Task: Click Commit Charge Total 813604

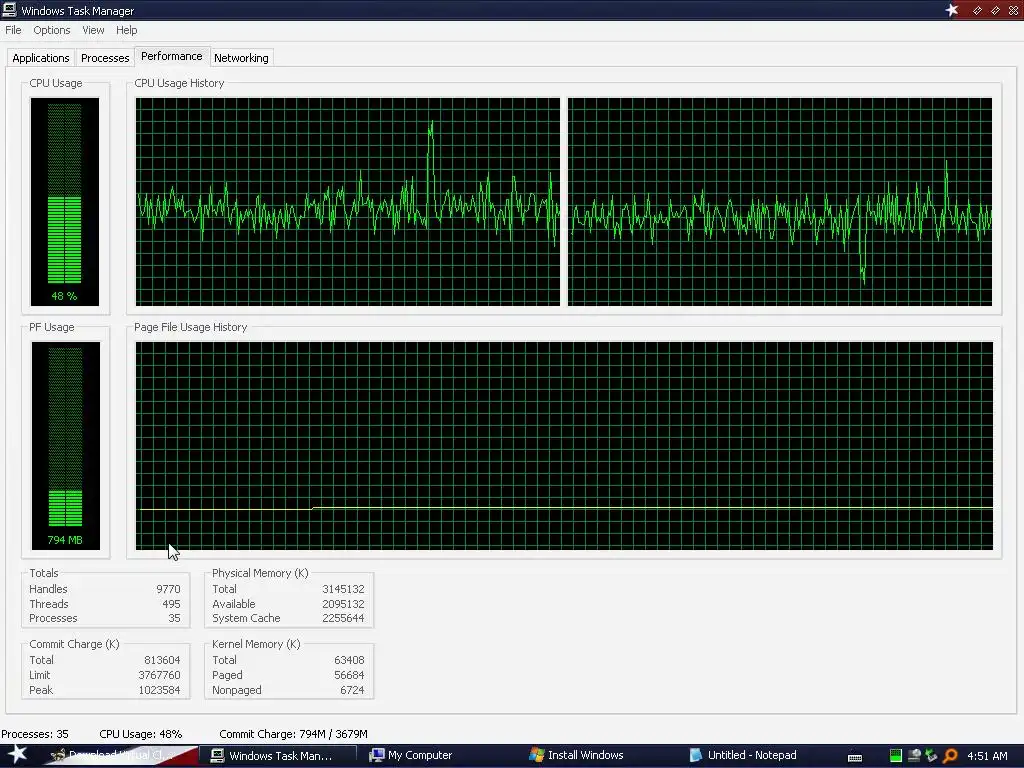Action: [162, 660]
